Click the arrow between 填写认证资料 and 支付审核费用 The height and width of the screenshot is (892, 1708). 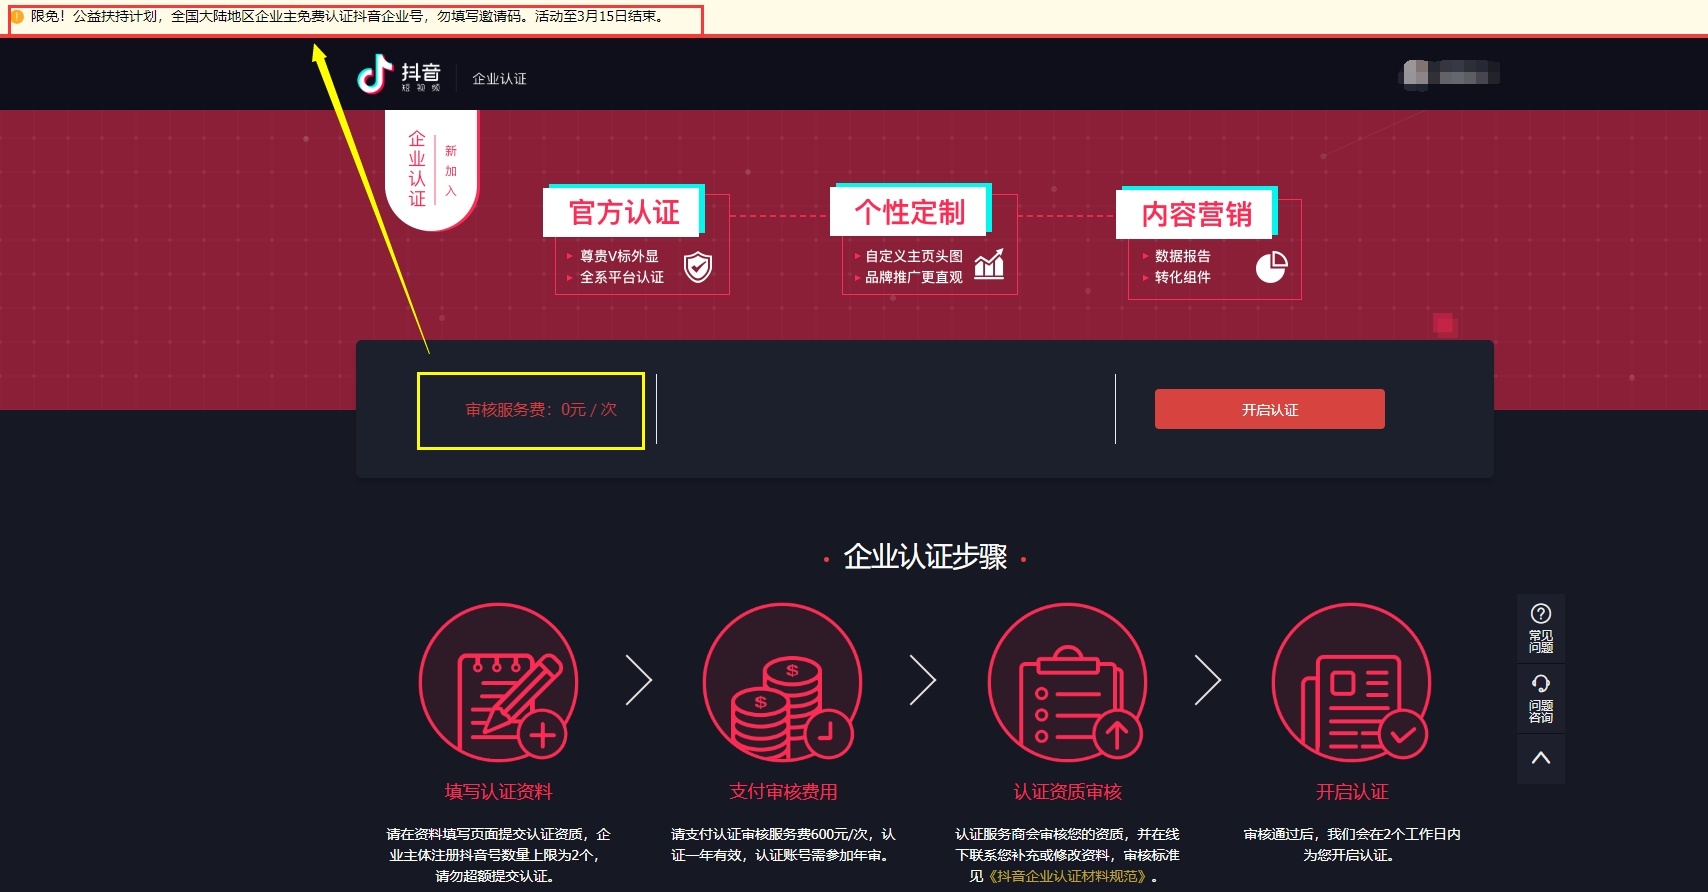(x=639, y=681)
